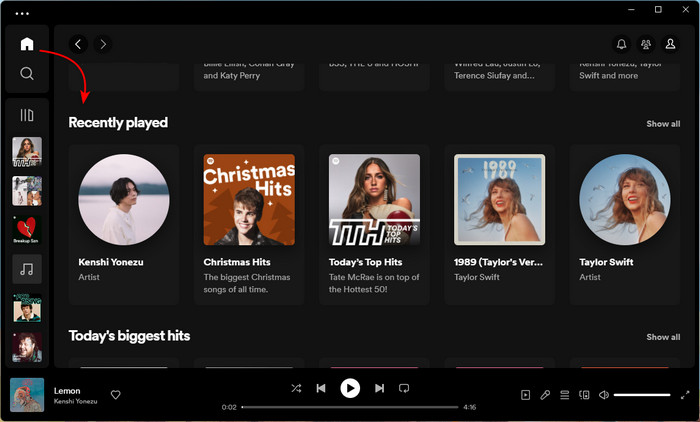Toggle repeat mode
The width and height of the screenshot is (700, 422).
(x=404, y=389)
